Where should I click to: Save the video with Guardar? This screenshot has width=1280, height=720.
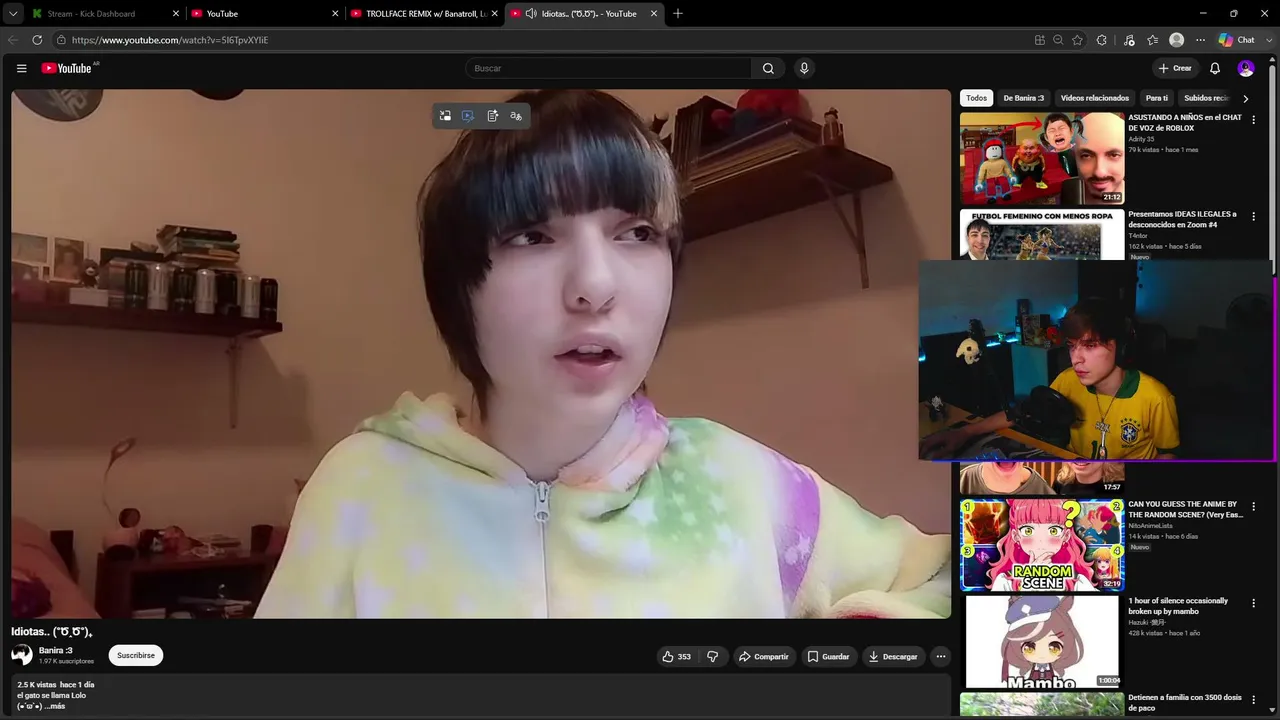(x=828, y=657)
